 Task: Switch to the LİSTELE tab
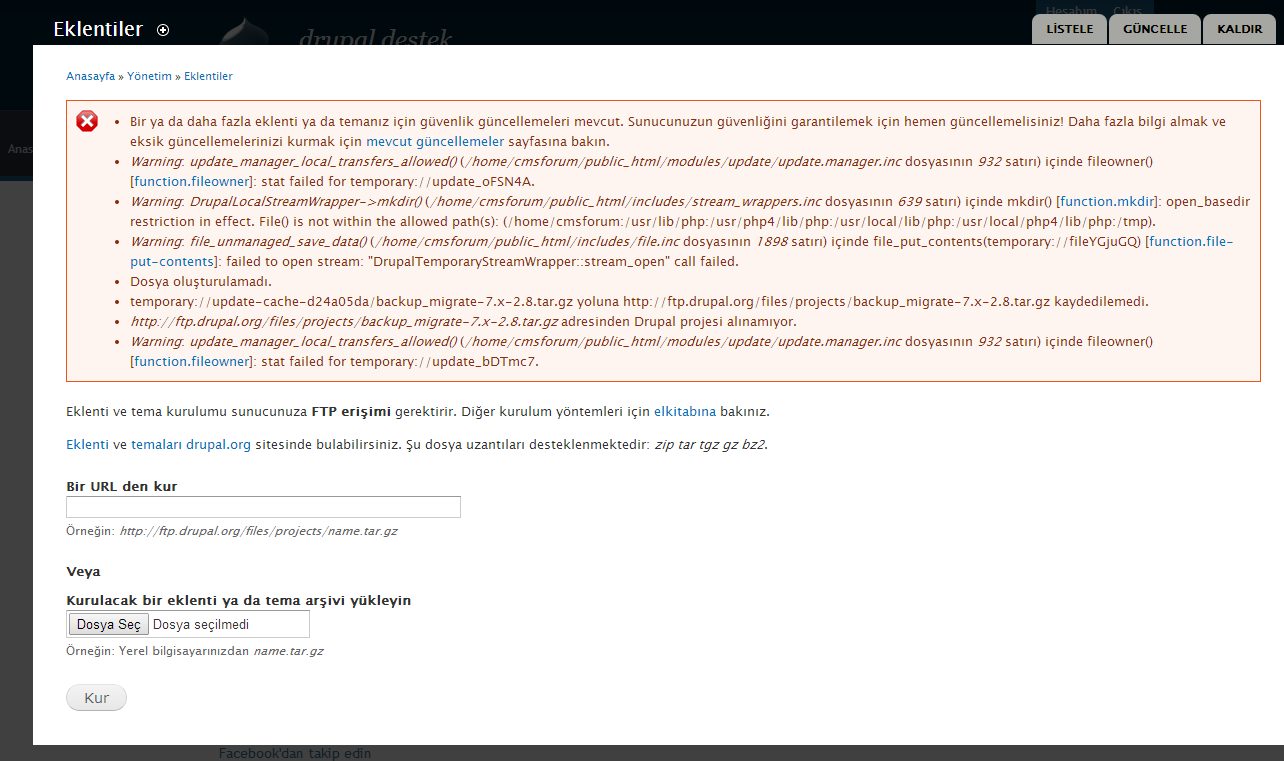(x=1069, y=29)
